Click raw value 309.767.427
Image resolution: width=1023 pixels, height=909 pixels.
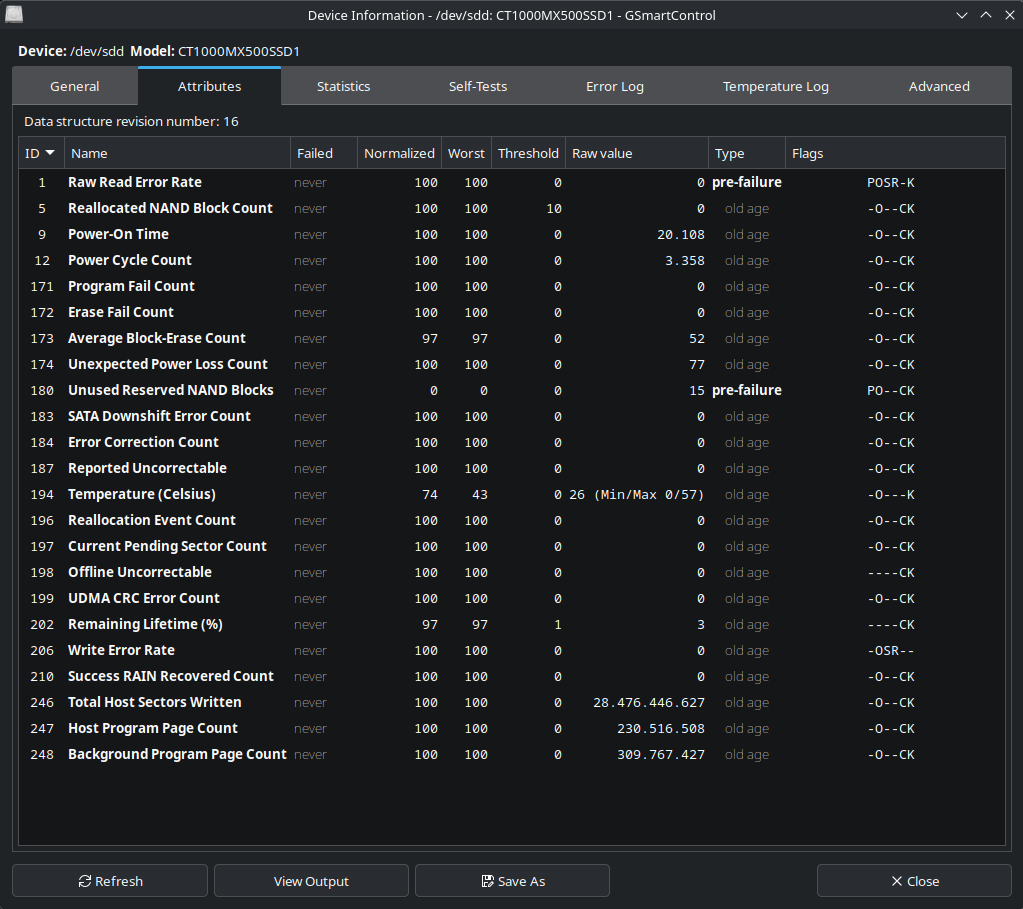coord(661,755)
